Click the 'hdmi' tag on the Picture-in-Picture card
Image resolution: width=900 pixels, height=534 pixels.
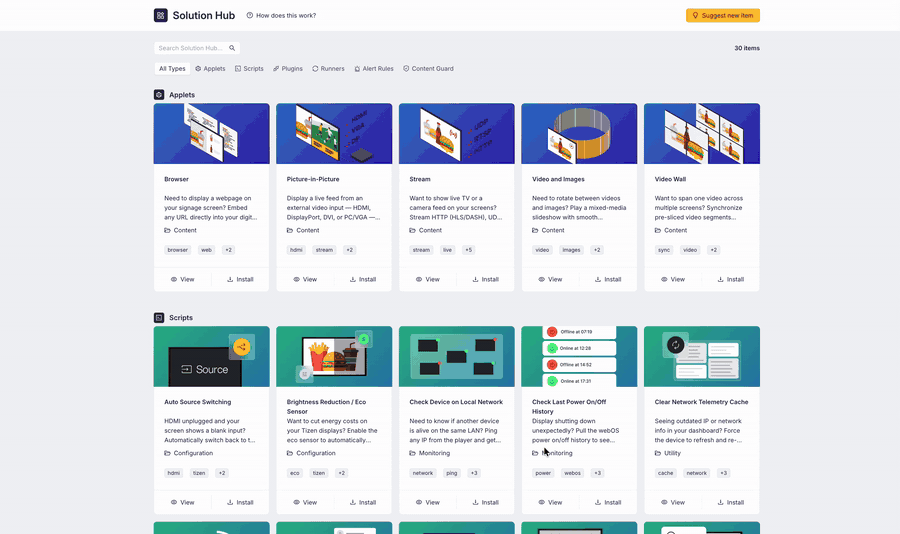coord(296,250)
